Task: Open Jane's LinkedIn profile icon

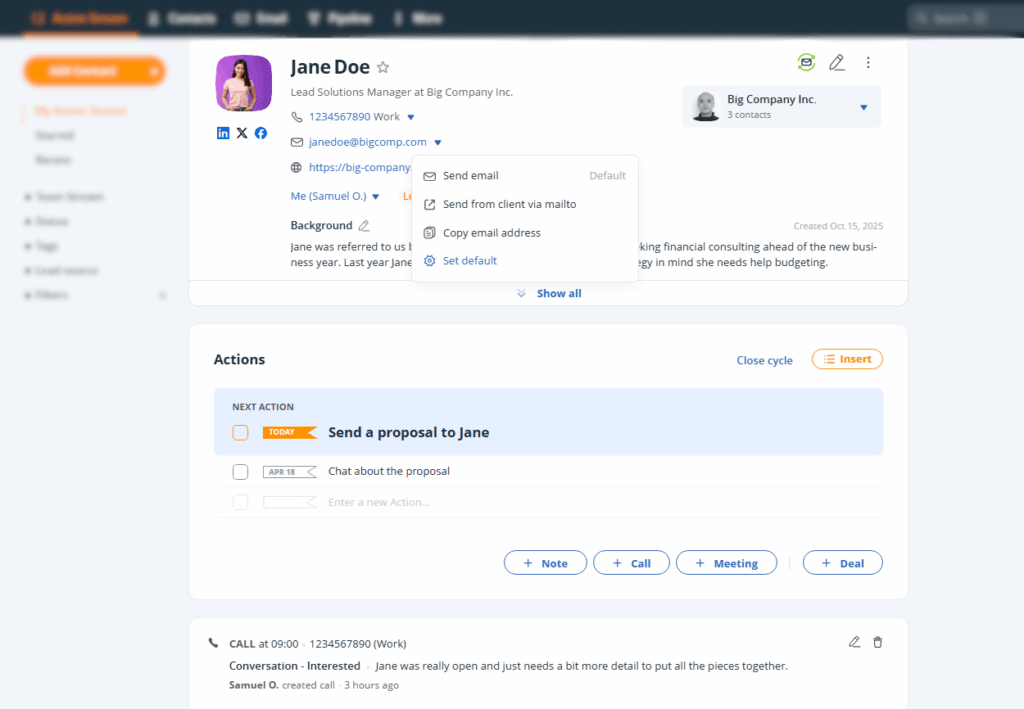Action: [x=222, y=132]
